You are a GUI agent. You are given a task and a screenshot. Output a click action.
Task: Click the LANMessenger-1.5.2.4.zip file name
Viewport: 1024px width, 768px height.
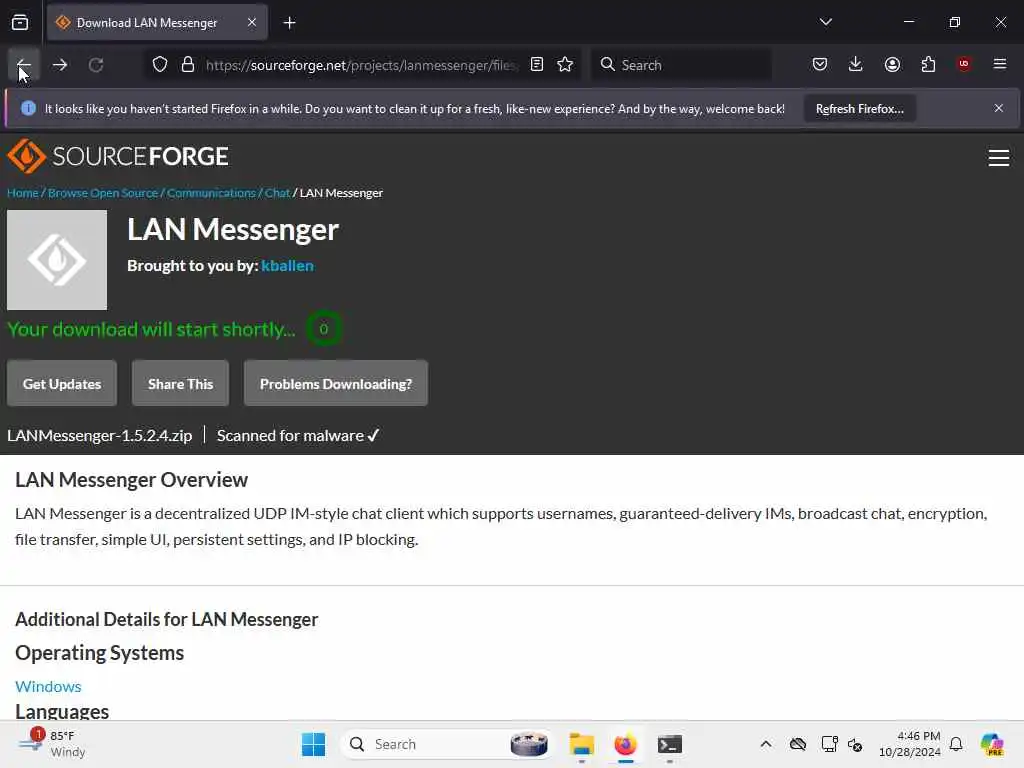pyautogui.click(x=100, y=436)
